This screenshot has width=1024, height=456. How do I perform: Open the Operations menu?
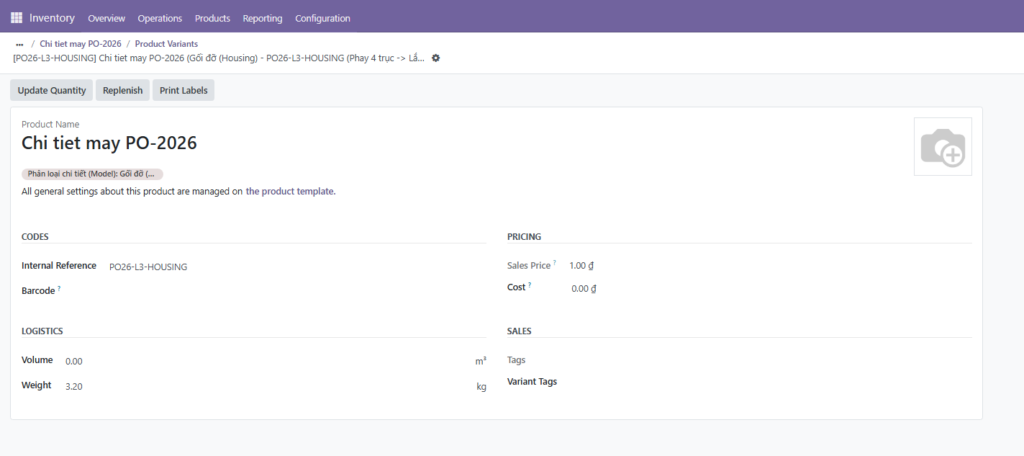(160, 18)
